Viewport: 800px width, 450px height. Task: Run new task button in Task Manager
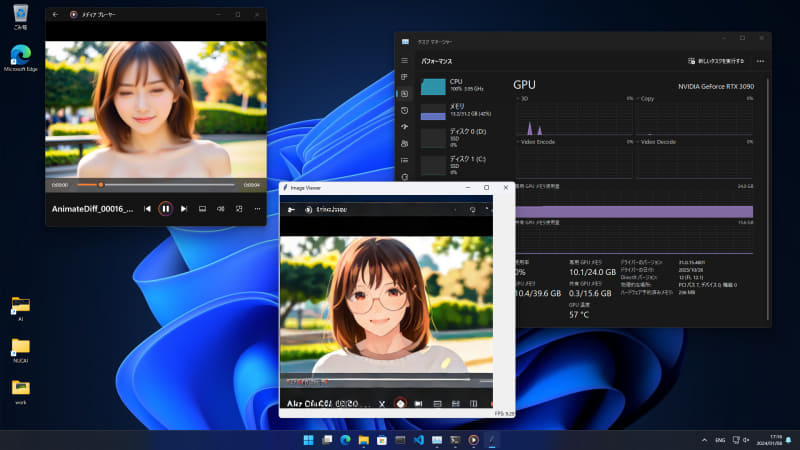[716, 61]
